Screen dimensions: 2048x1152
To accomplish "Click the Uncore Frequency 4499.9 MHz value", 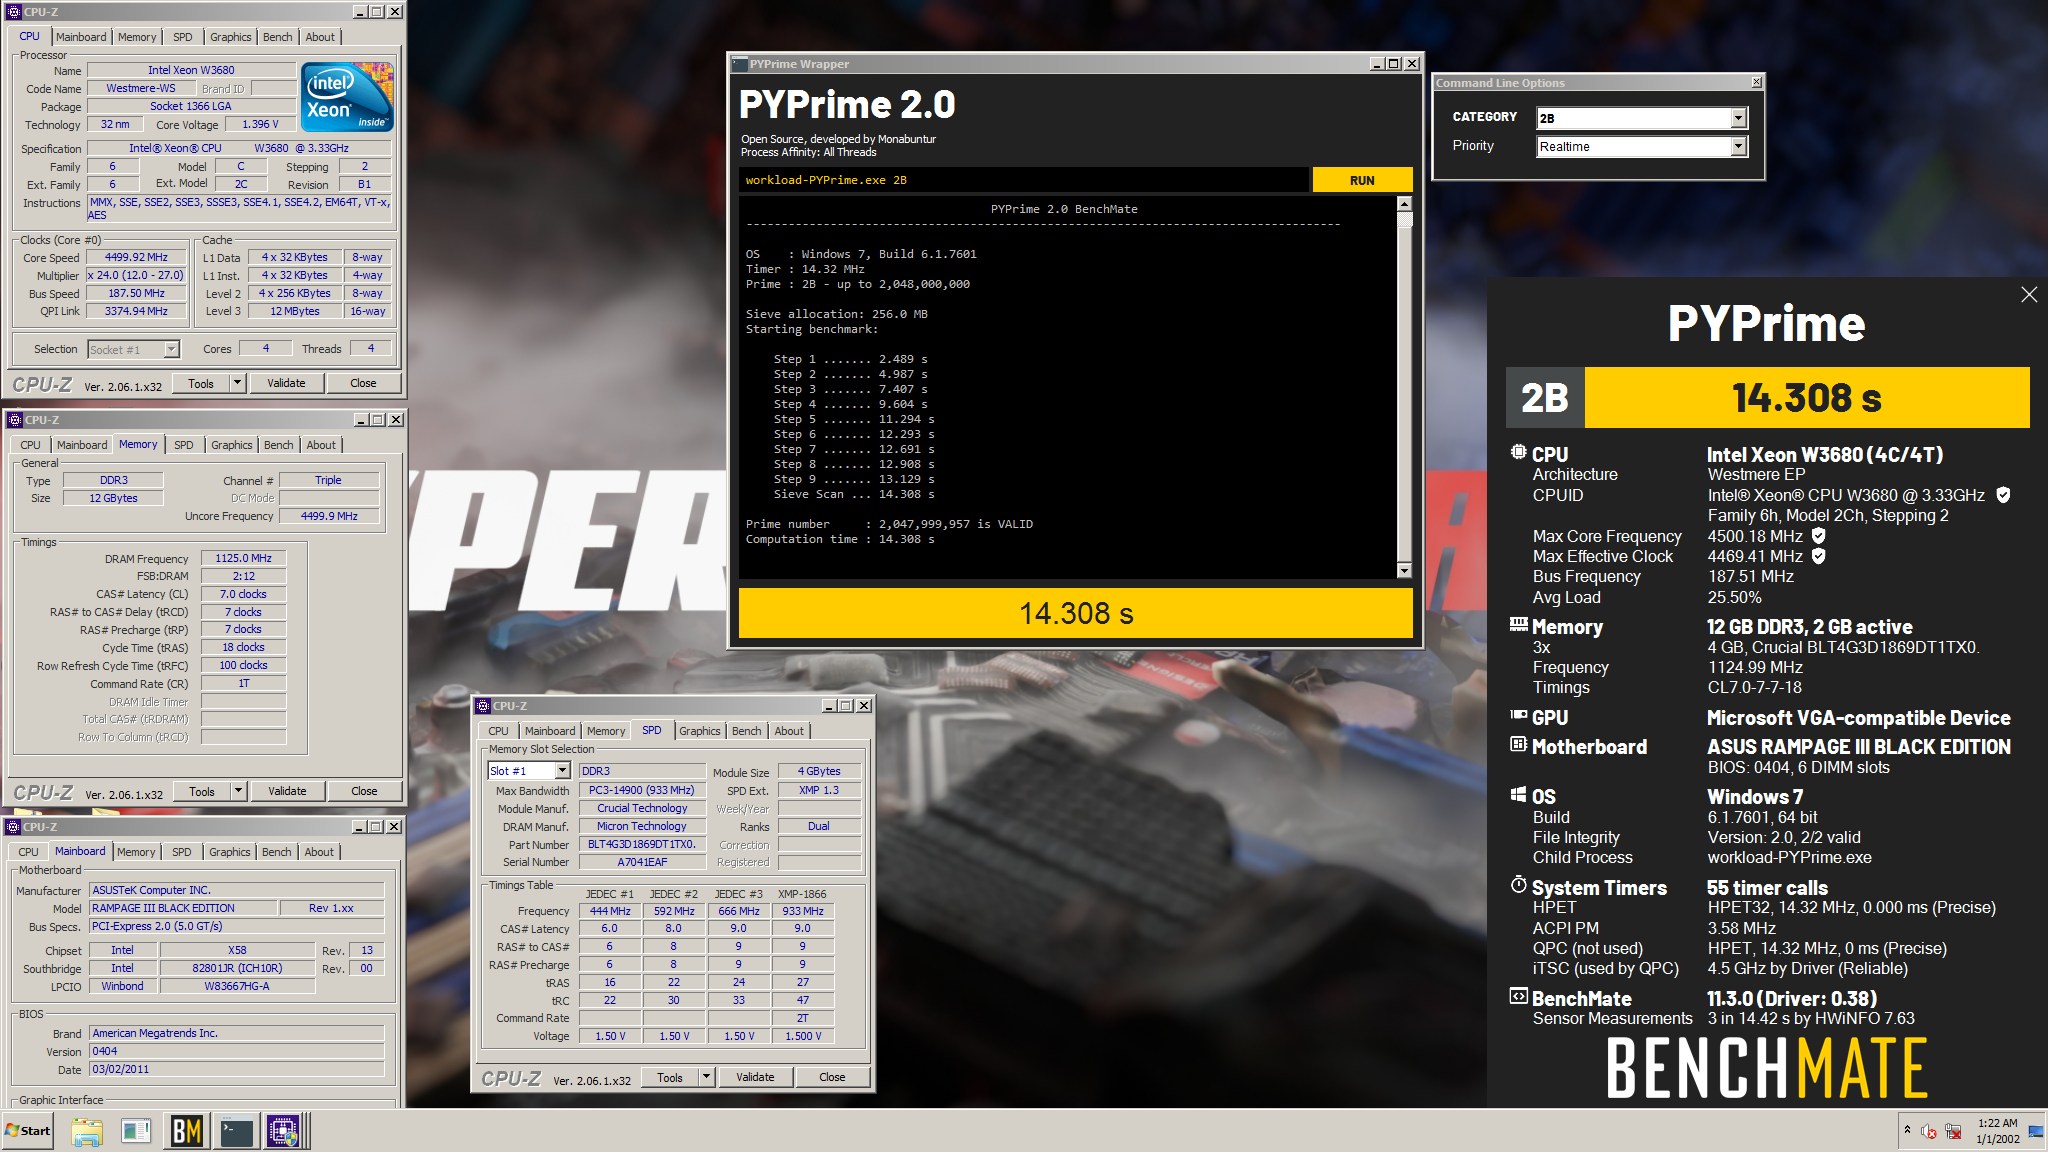I will [329, 516].
